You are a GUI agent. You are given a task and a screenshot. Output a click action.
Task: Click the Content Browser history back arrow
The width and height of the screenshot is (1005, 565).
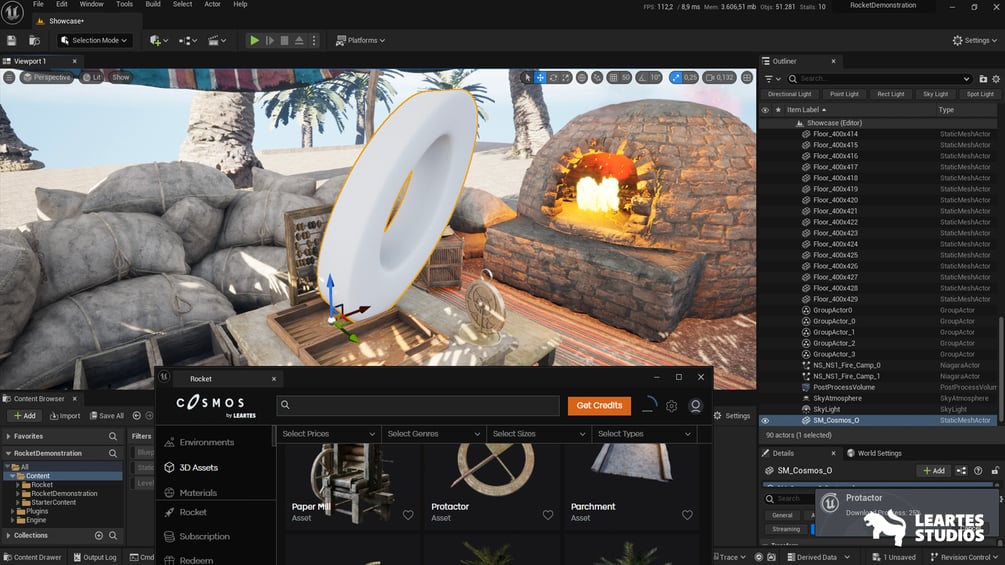(x=137, y=416)
